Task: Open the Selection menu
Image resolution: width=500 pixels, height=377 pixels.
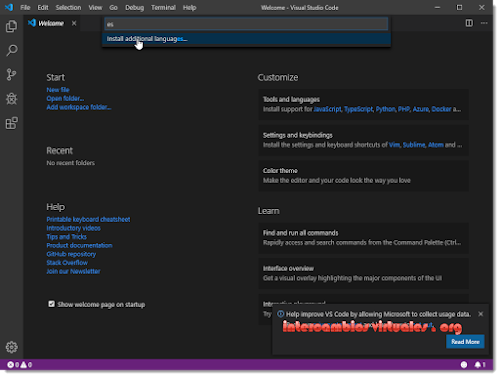Action: 68,7
